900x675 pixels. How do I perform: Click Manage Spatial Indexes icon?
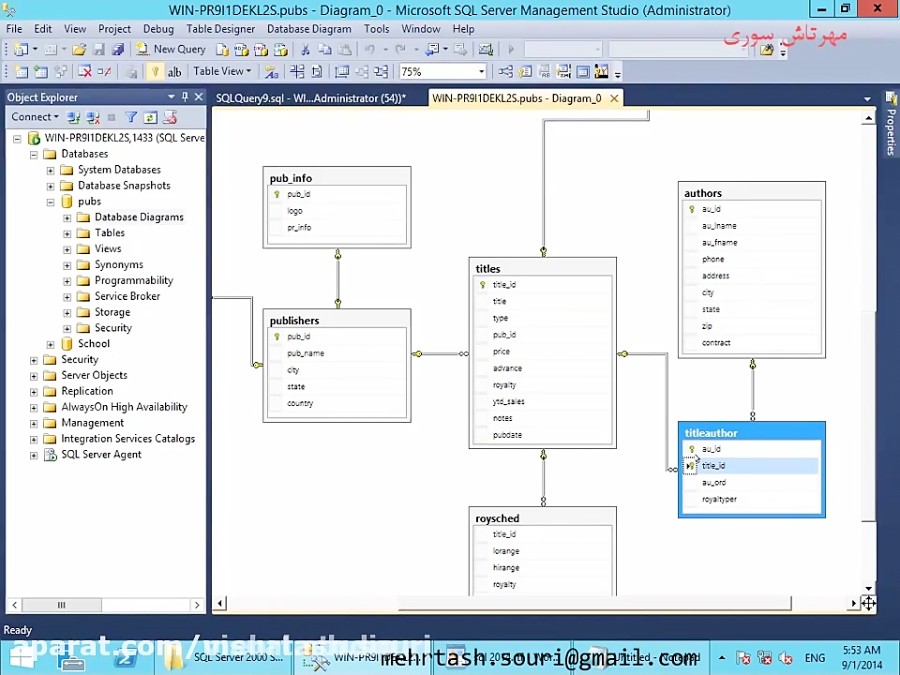(x=602, y=72)
